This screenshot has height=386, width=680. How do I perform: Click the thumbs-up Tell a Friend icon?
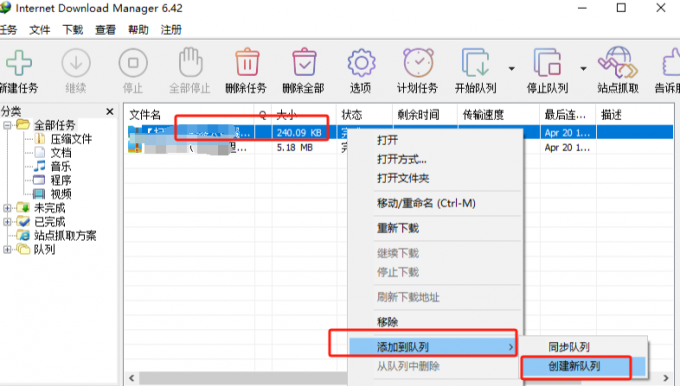click(671, 63)
